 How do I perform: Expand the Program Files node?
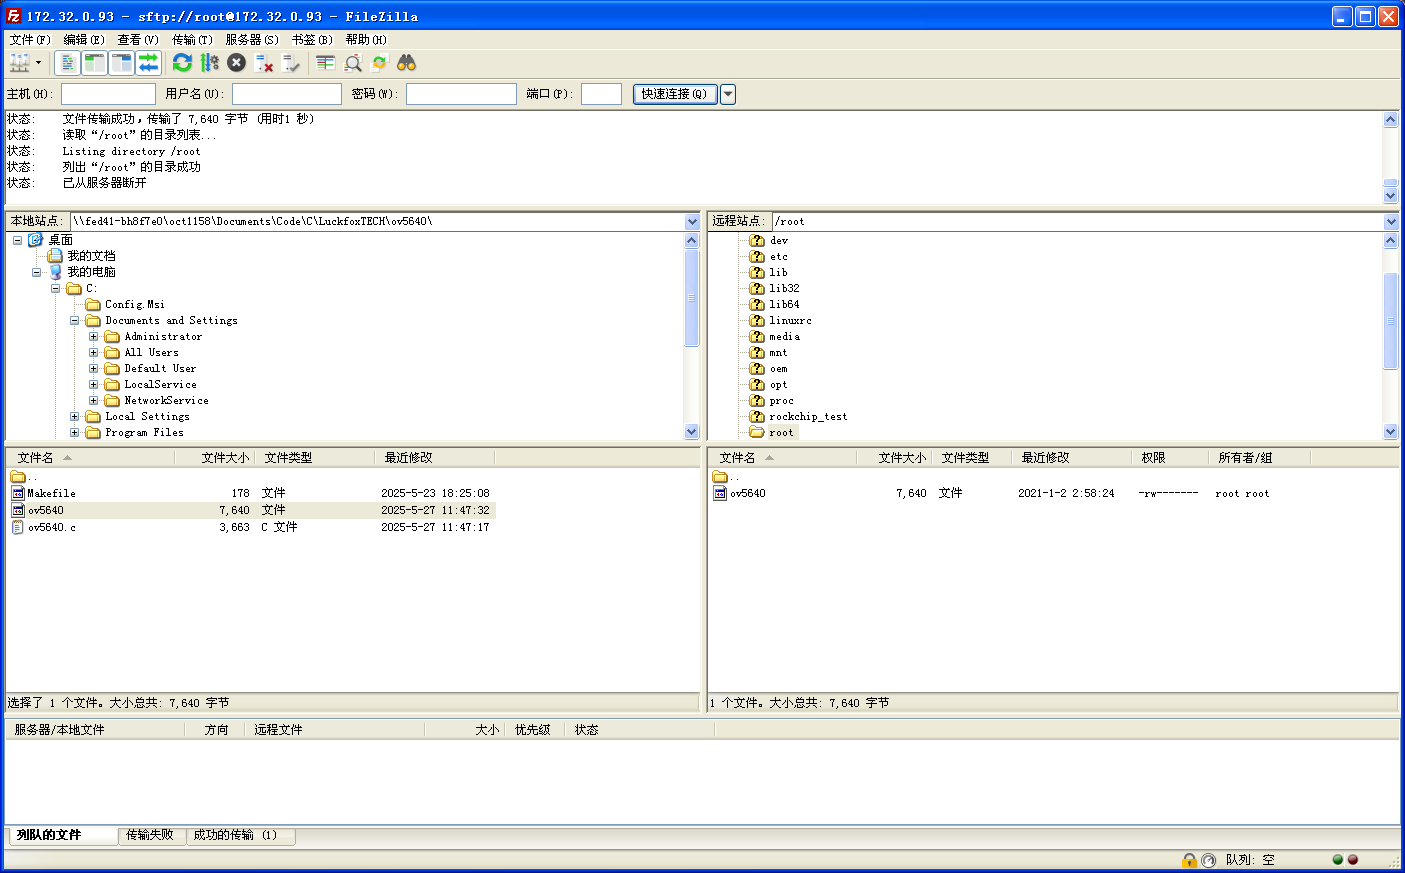(x=74, y=432)
